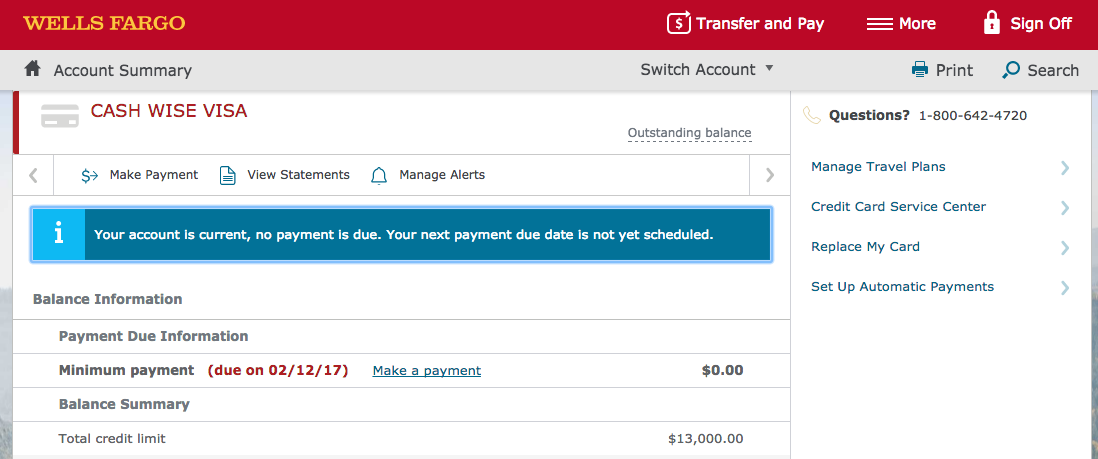1098x459 pixels.
Task: Expand Manage Travel Plans chevron
Action: pos(1065,168)
